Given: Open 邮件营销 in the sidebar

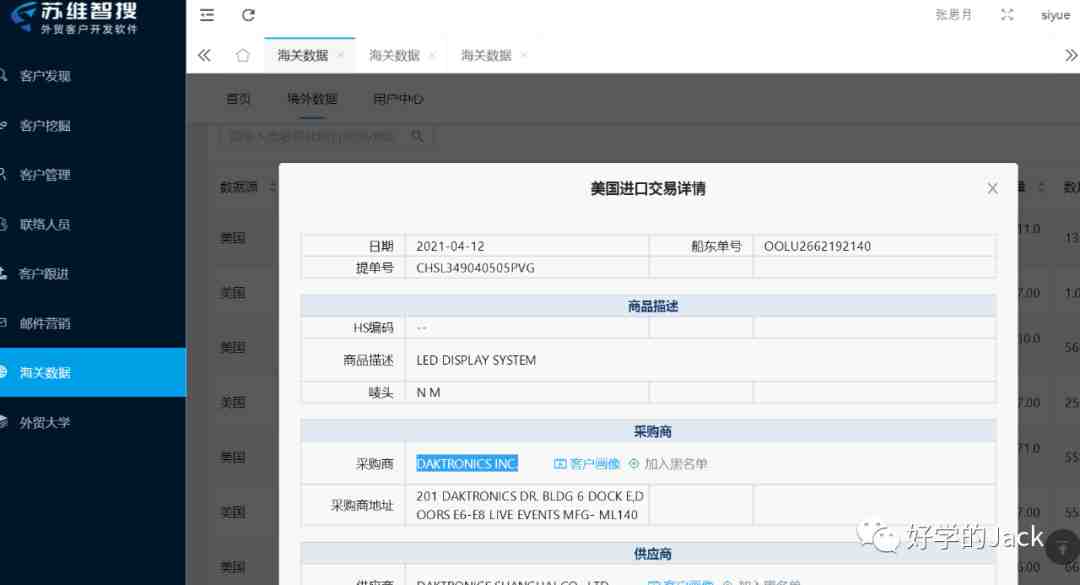Looking at the screenshot, I should click(x=45, y=324).
